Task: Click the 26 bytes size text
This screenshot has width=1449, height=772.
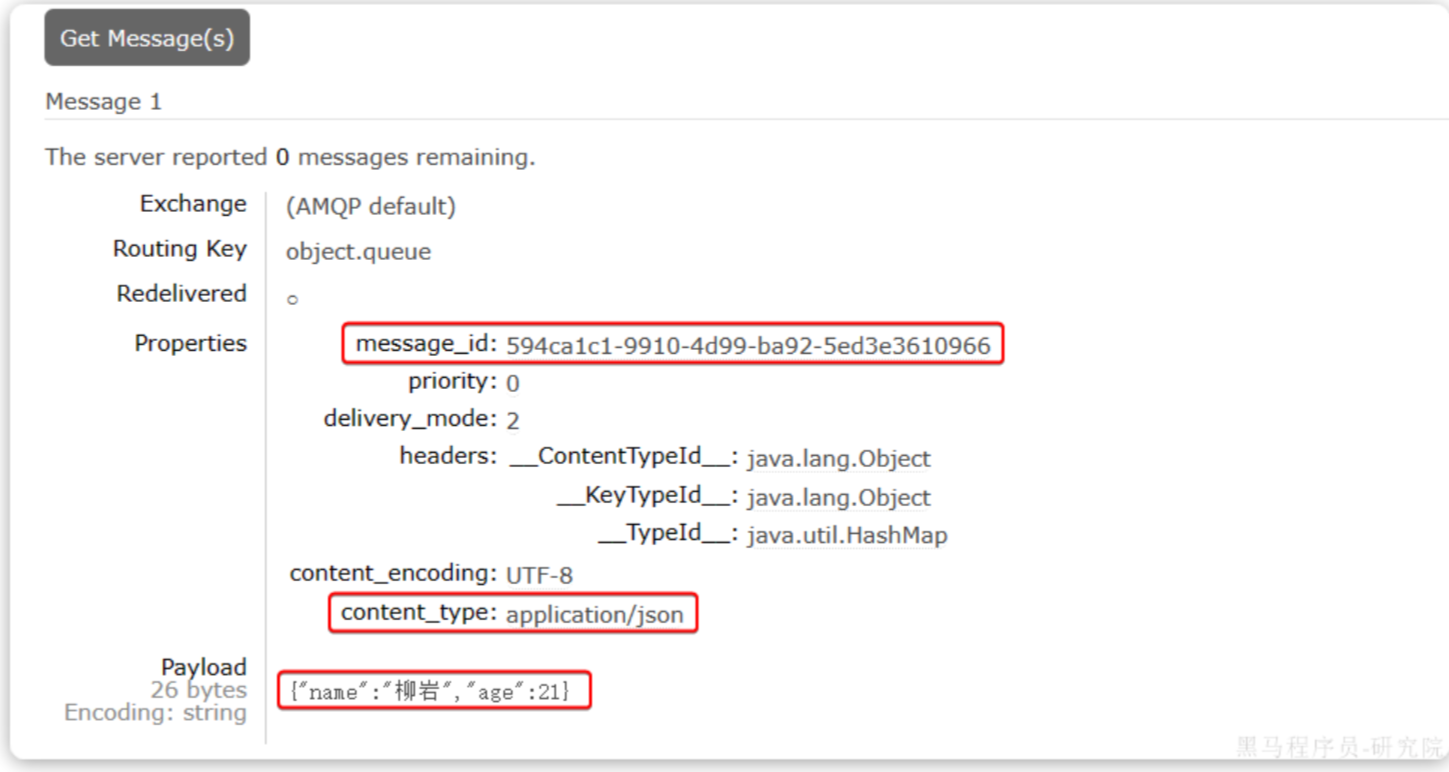Action: [198, 690]
